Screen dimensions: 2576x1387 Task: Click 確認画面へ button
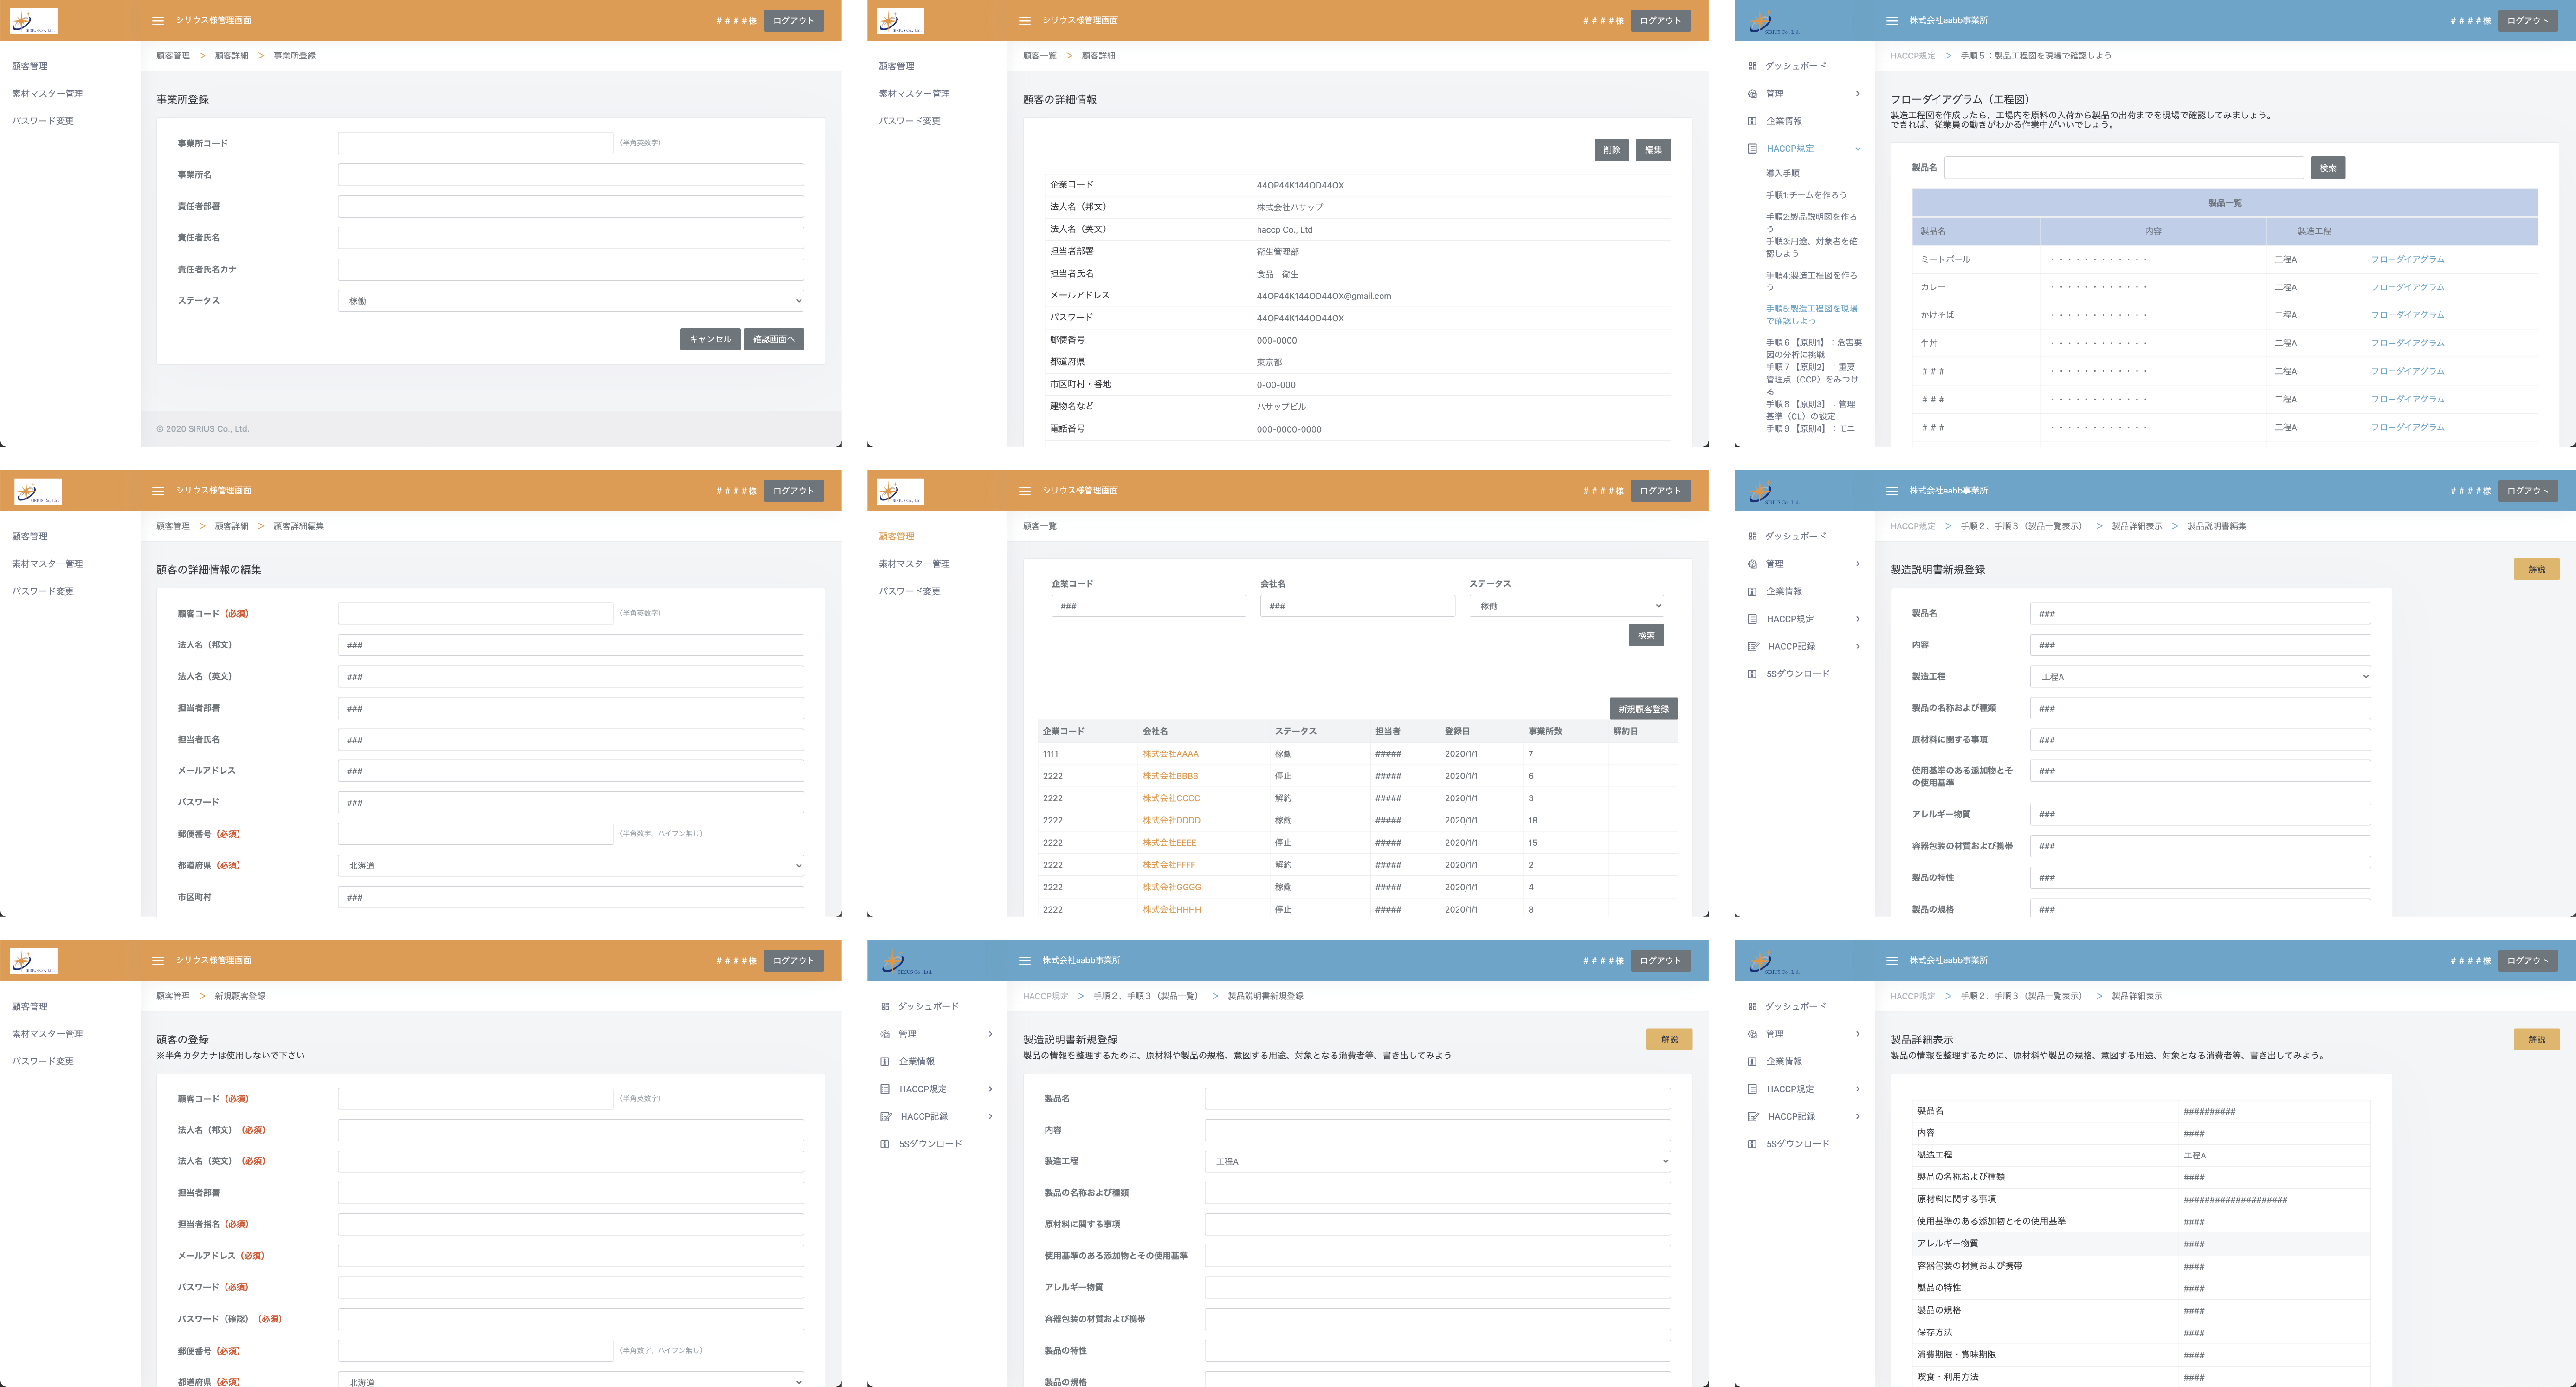pyautogui.click(x=773, y=339)
